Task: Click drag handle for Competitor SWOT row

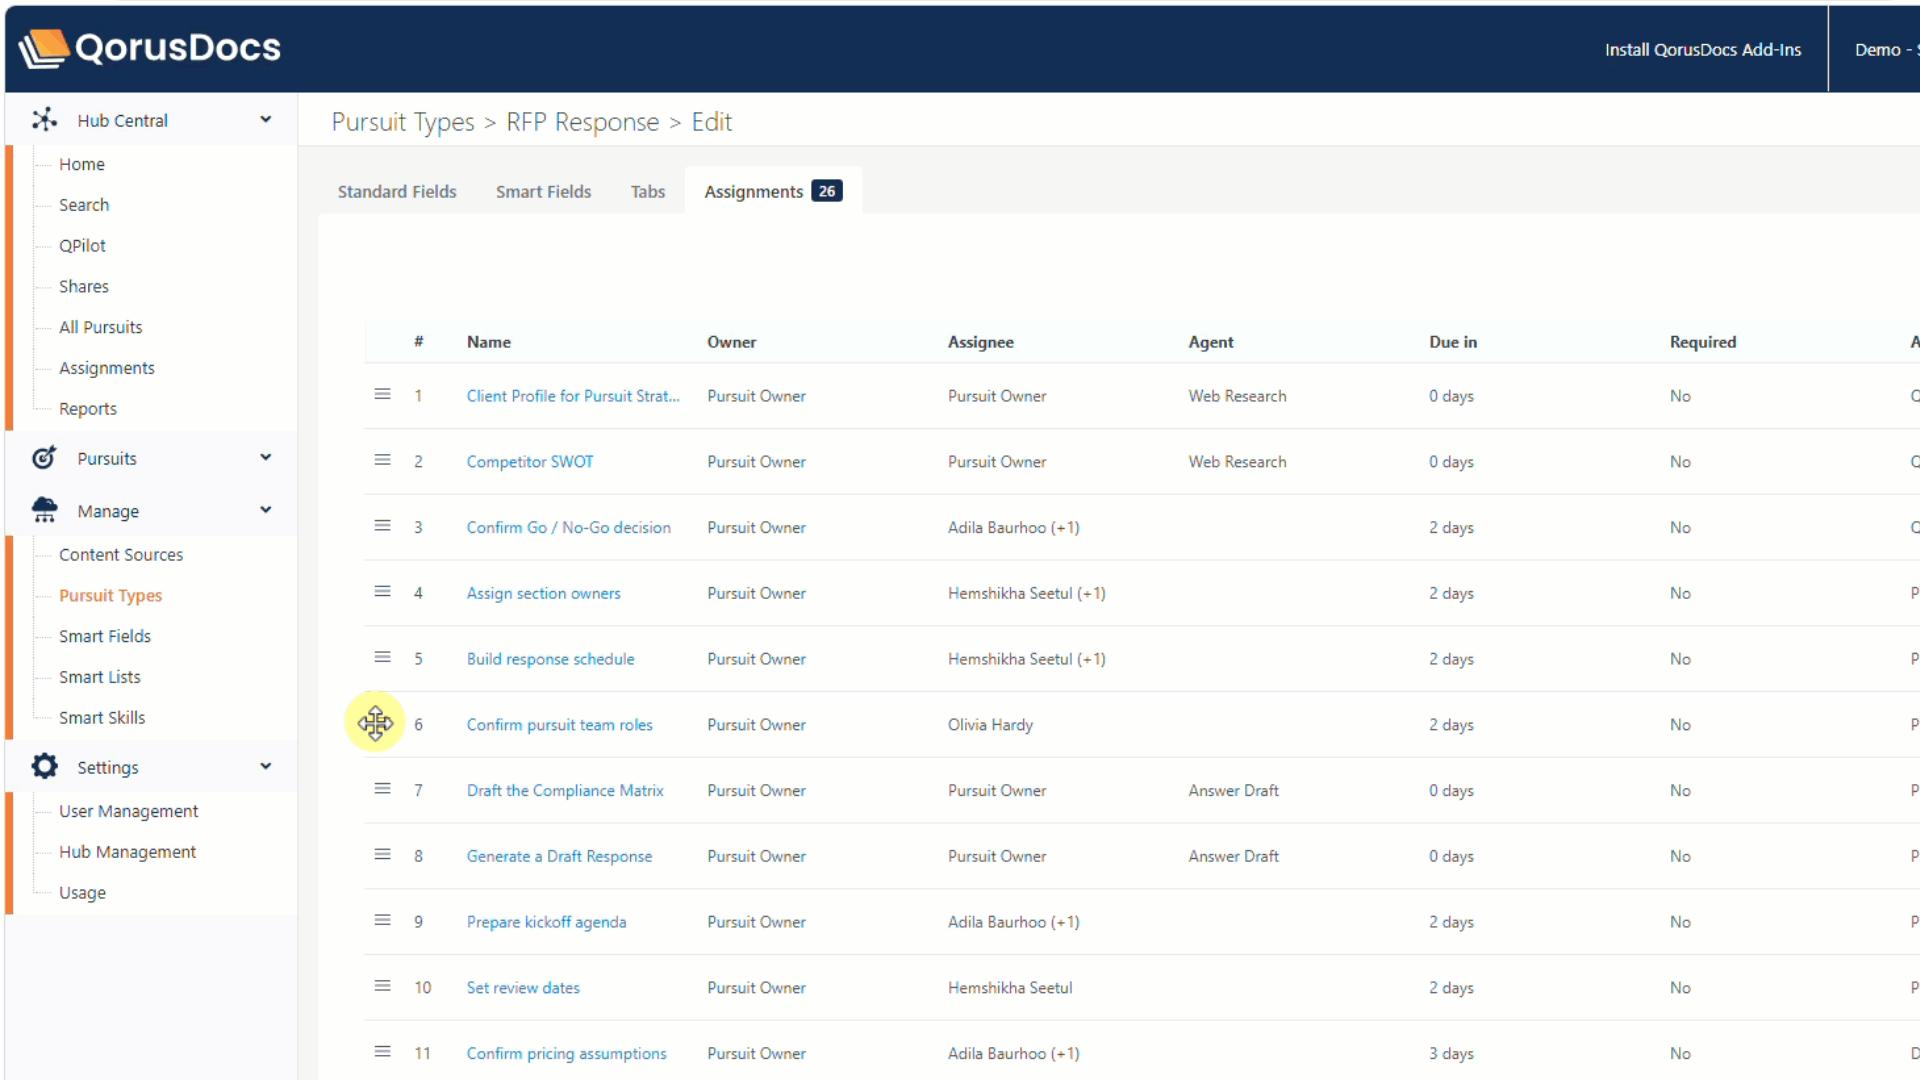Action: pyautogui.click(x=382, y=461)
